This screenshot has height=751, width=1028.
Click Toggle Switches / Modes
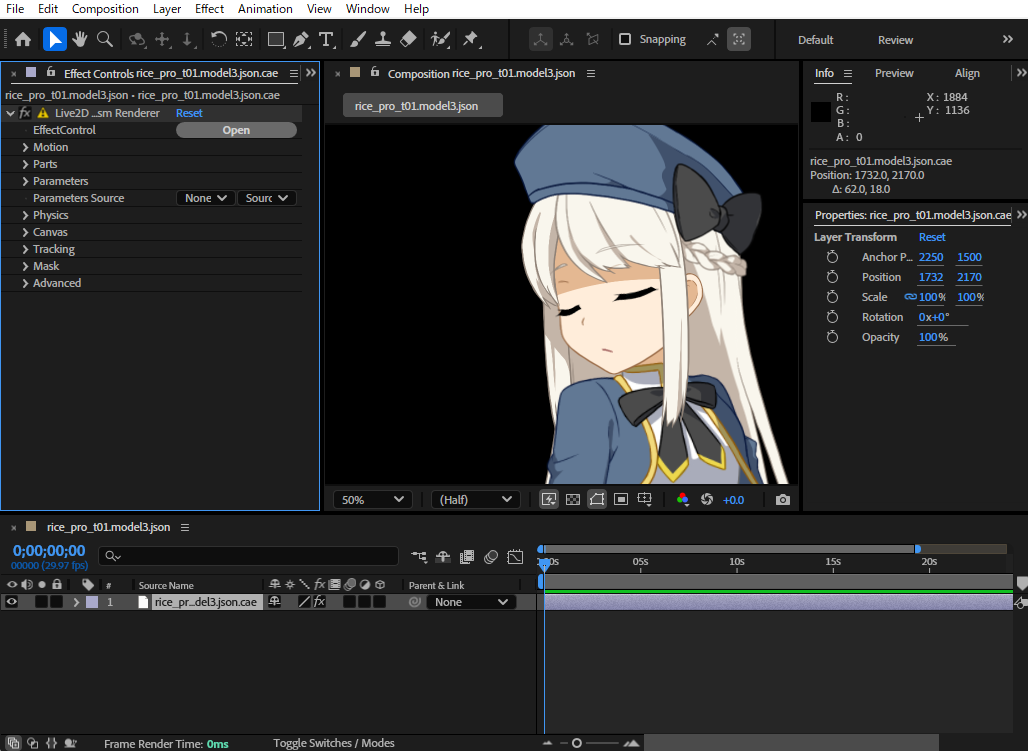334,742
